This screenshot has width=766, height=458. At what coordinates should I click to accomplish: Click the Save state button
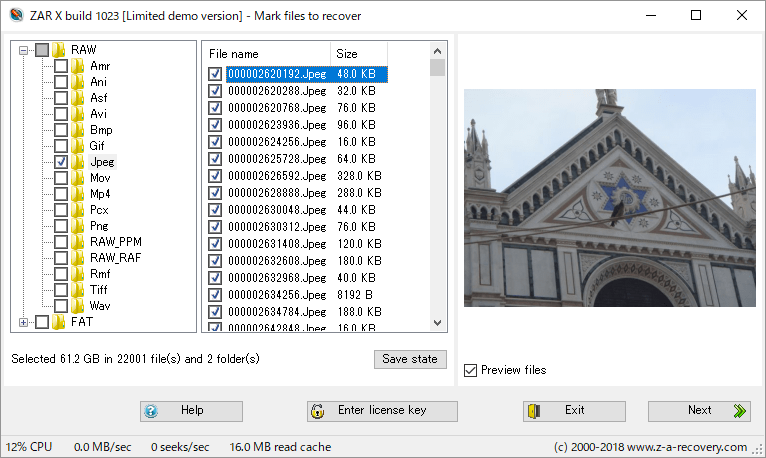click(x=410, y=359)
